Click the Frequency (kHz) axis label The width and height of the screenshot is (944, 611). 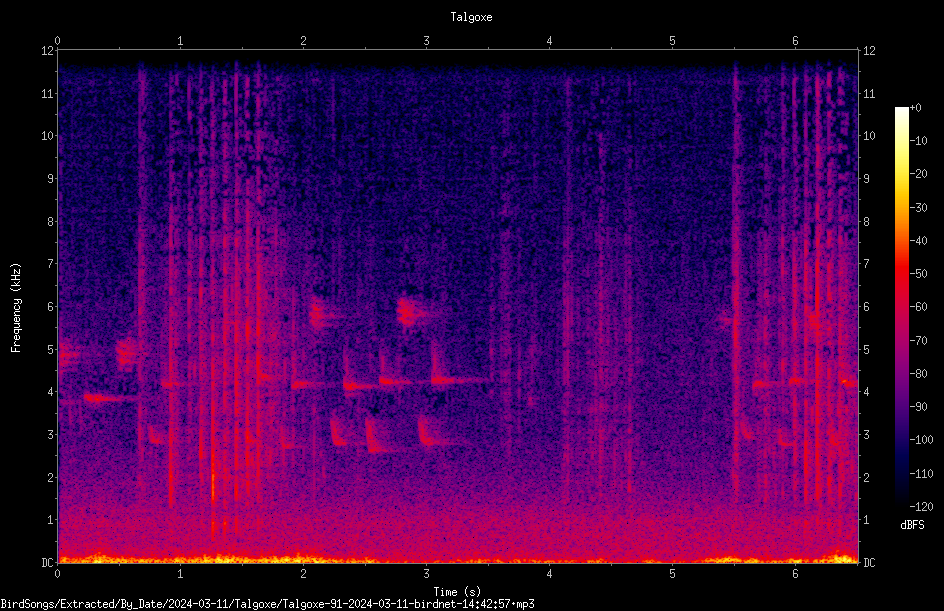coord(16,308)
